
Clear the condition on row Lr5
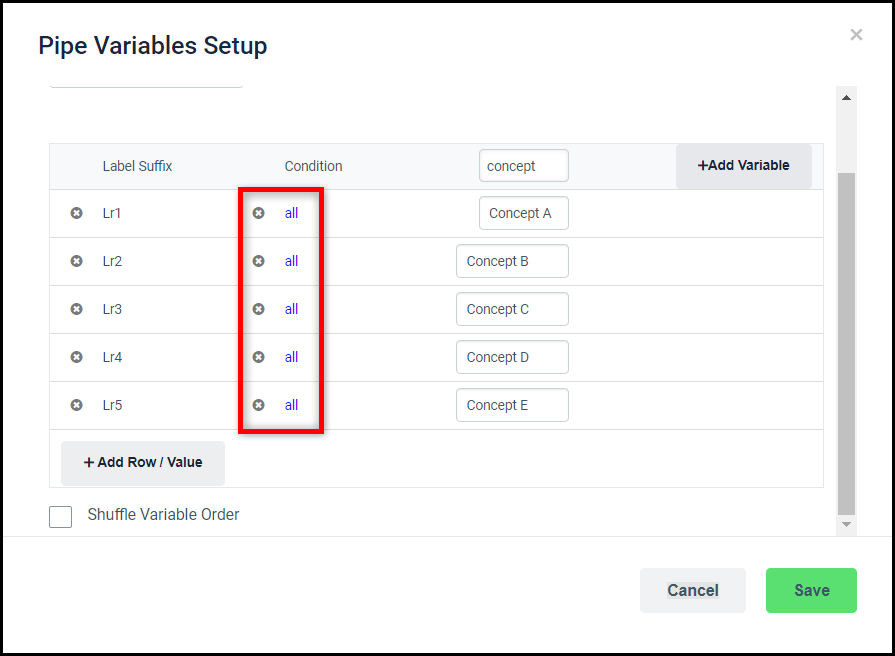pos(259,405)
